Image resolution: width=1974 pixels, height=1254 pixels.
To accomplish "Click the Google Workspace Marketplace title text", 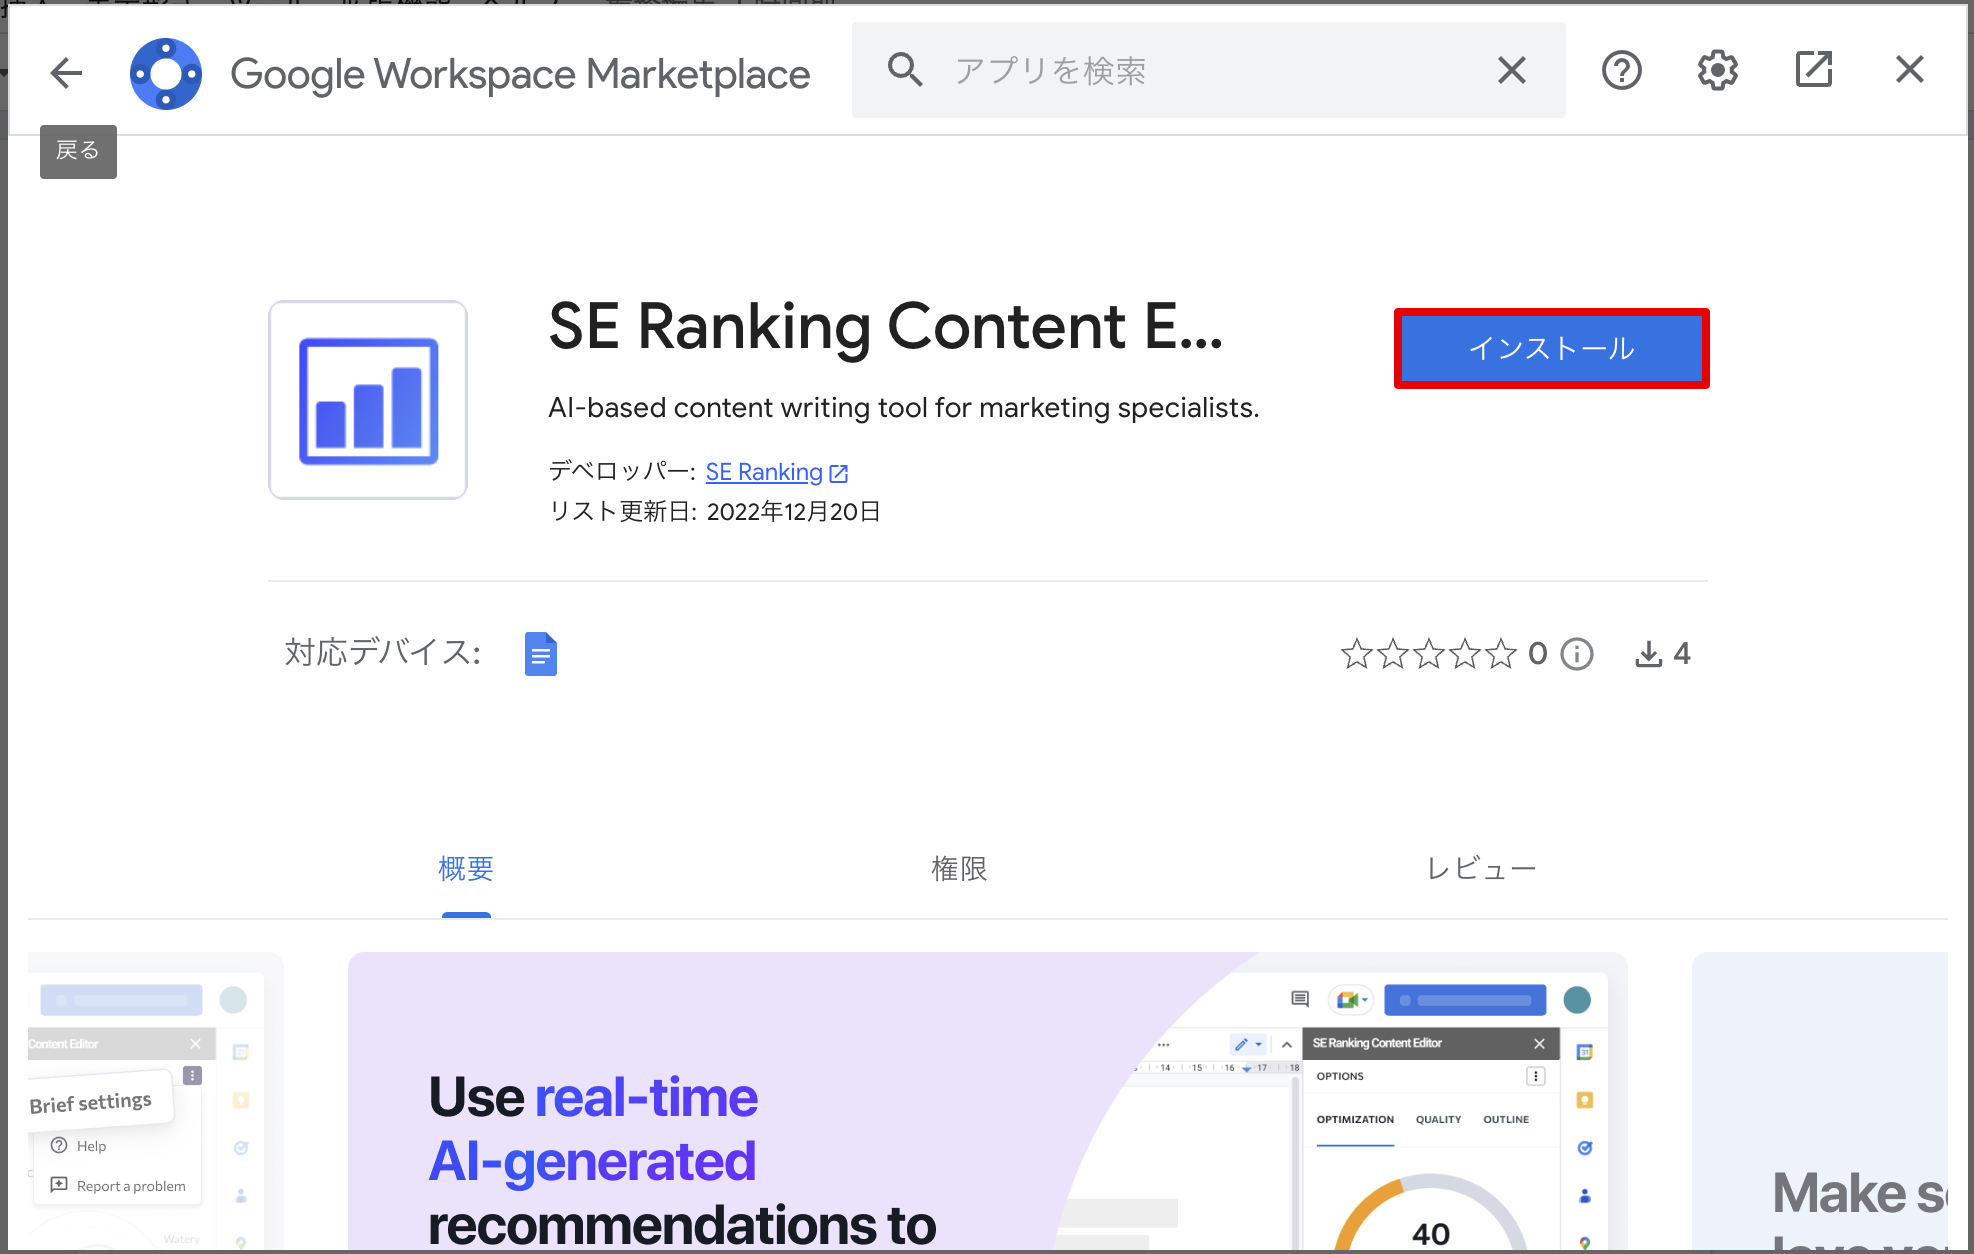I will [520, 74].
